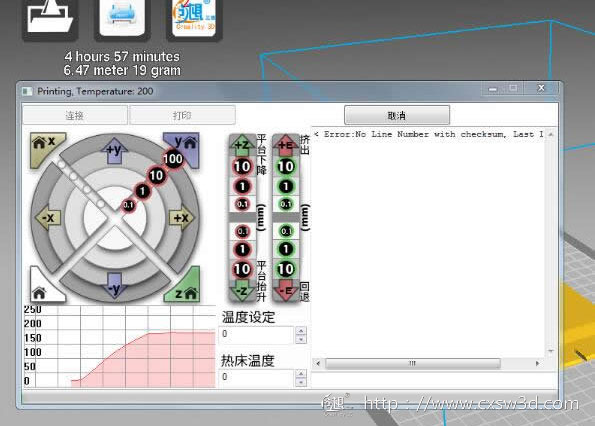Click the 打印 print button
595x426 pixels.
182,115
